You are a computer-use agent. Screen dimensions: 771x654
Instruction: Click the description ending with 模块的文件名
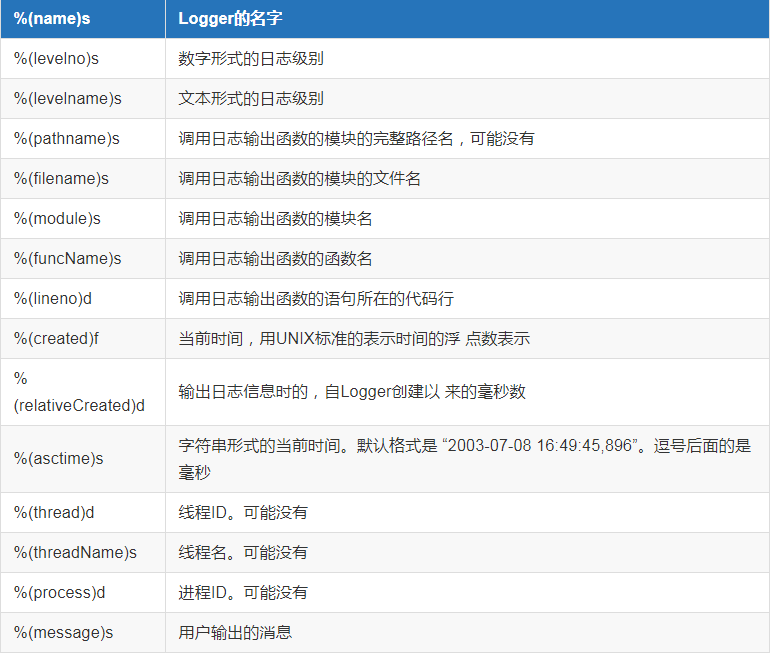point(299,178)
